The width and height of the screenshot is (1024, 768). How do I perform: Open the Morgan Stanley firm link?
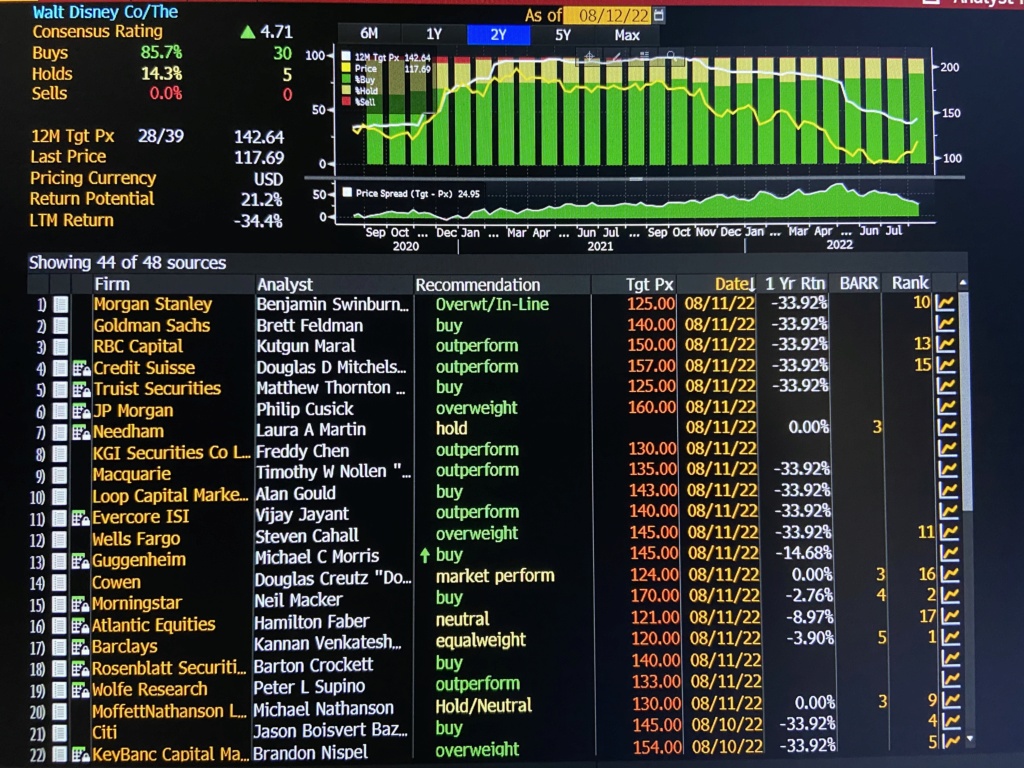coord(153,304)
